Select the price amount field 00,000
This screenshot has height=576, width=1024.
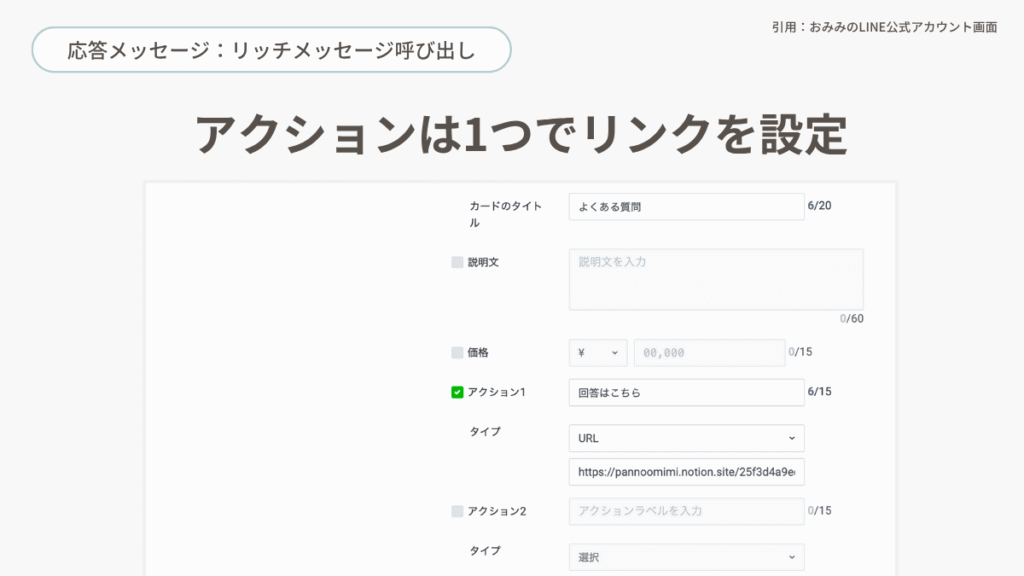click(709, 353)
